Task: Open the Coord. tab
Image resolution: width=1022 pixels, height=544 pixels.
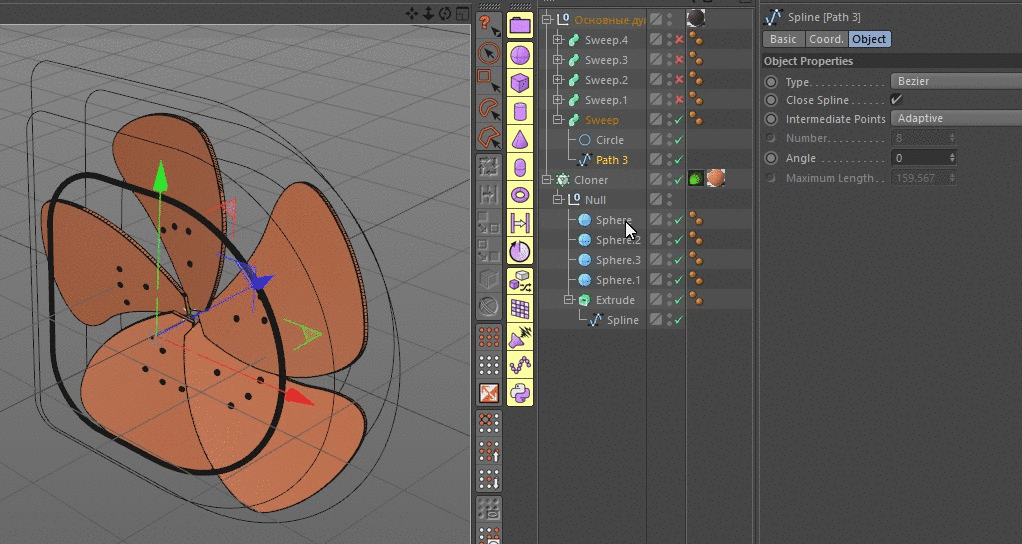Action: [x=826, y=39]
